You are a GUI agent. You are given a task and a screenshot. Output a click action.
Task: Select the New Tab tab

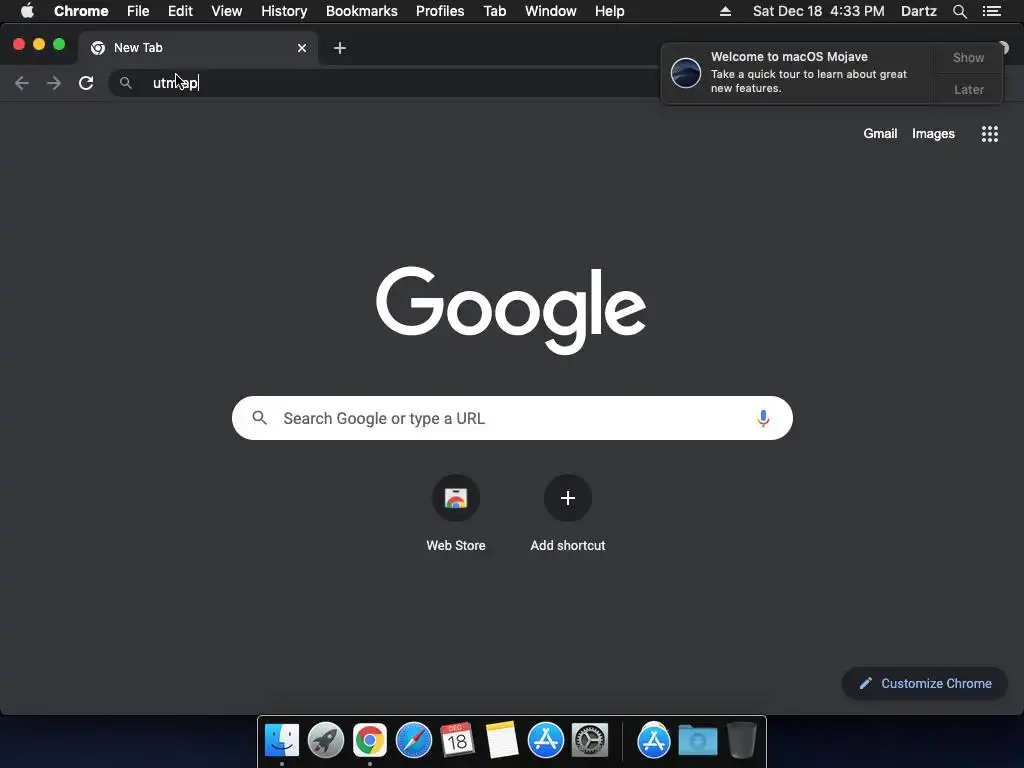(198, 48)
